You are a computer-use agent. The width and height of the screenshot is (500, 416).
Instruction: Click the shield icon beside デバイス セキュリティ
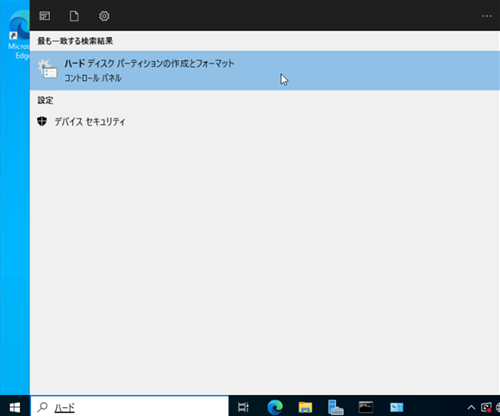point(42,121)
